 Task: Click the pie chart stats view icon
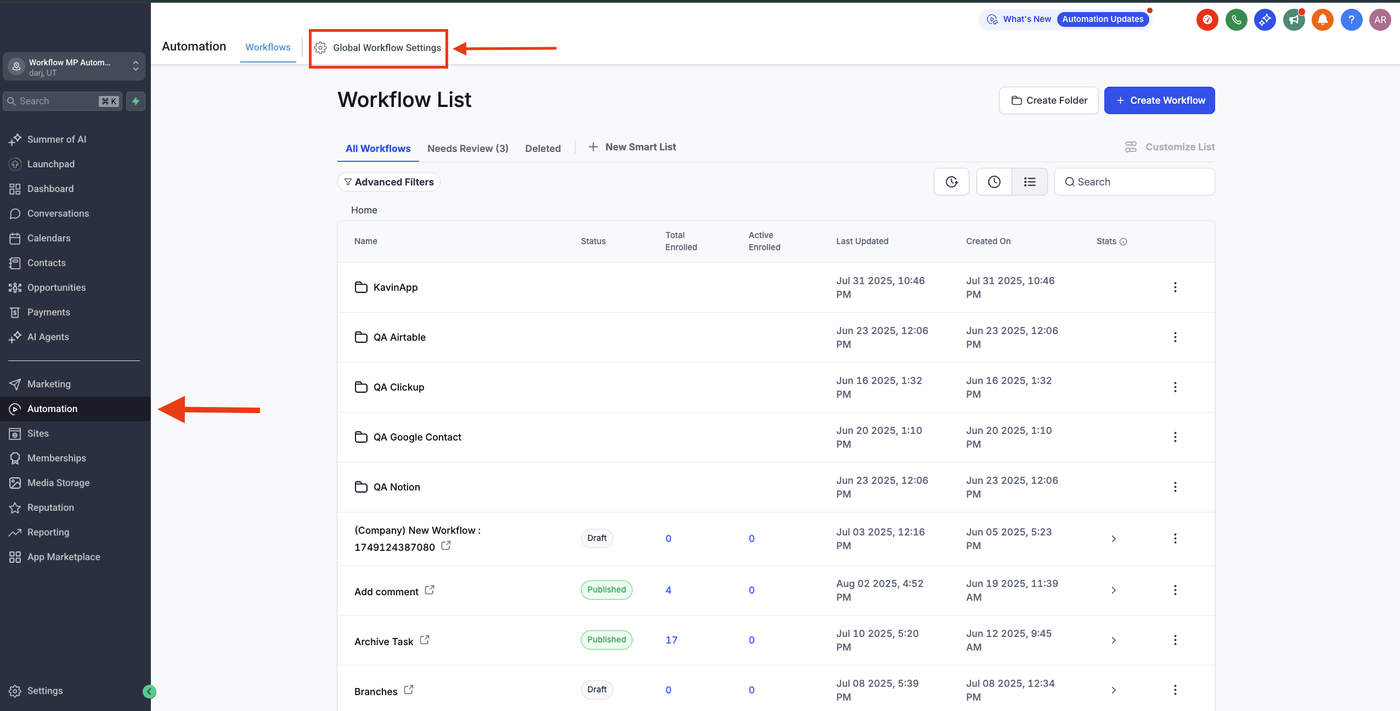951,182
